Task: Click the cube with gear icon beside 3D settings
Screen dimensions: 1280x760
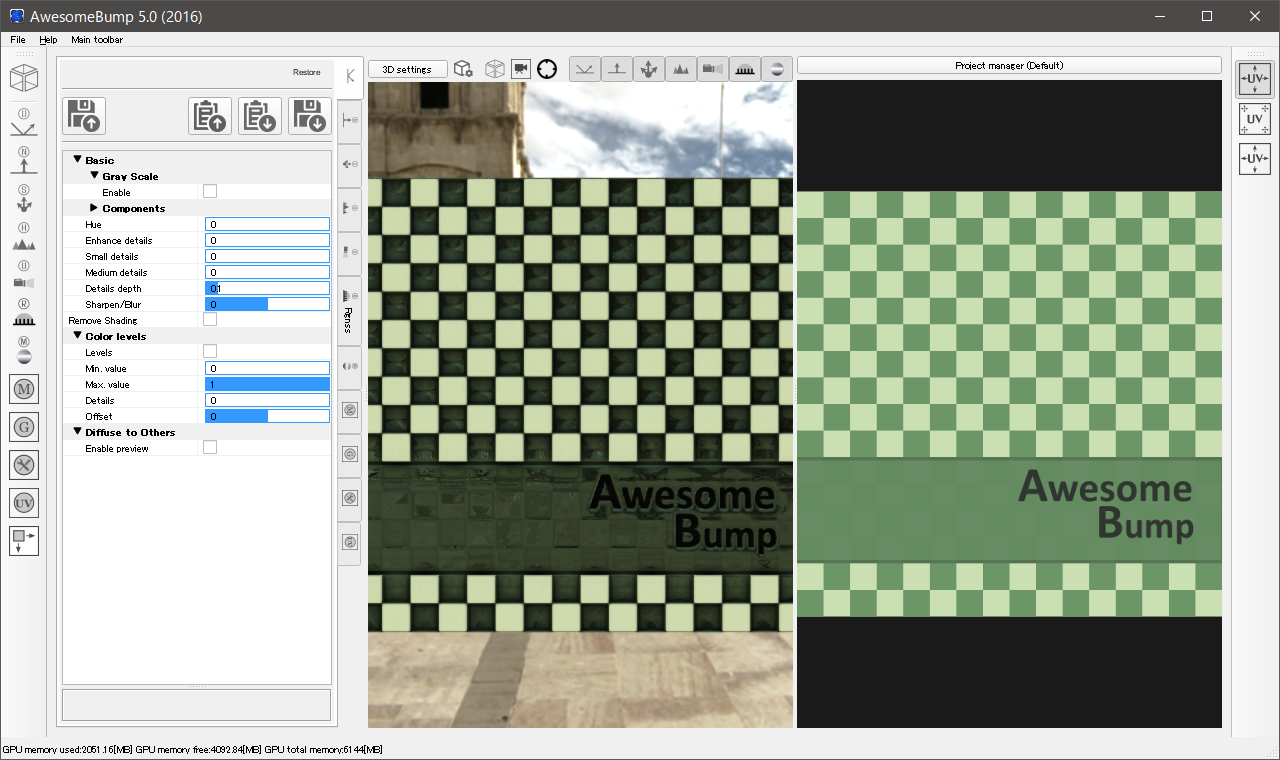Action: 463,68
